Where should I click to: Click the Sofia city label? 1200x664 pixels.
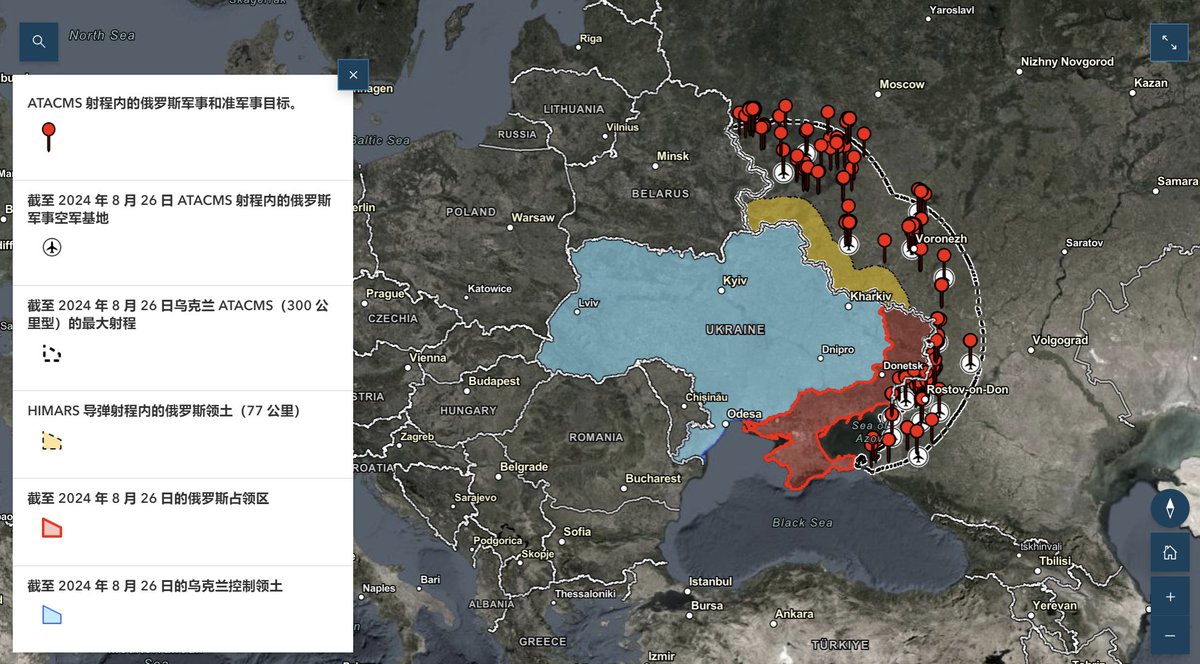577,532
